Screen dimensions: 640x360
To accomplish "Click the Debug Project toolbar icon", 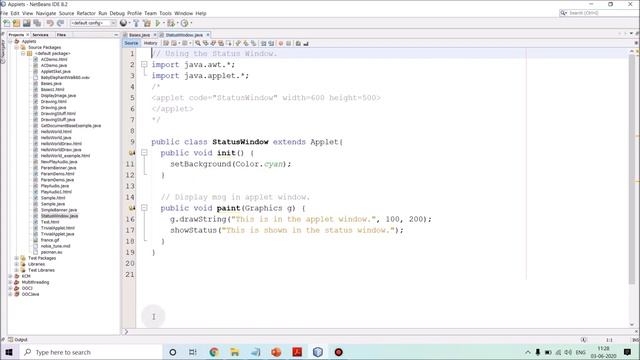I will (x=171, y=23).
